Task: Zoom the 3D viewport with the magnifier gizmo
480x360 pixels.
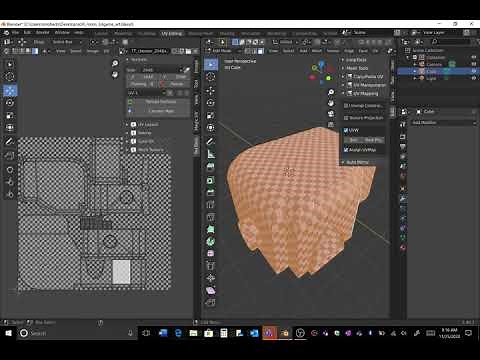Action: click(x=331, y=92)
